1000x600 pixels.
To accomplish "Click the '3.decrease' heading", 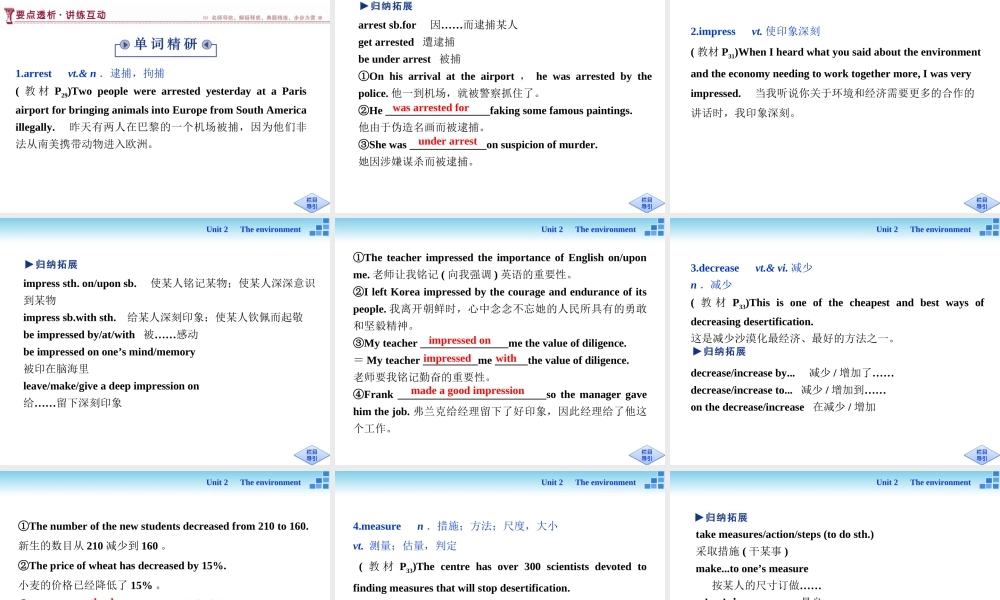I will pyautogui.click(x=715, y=268).
